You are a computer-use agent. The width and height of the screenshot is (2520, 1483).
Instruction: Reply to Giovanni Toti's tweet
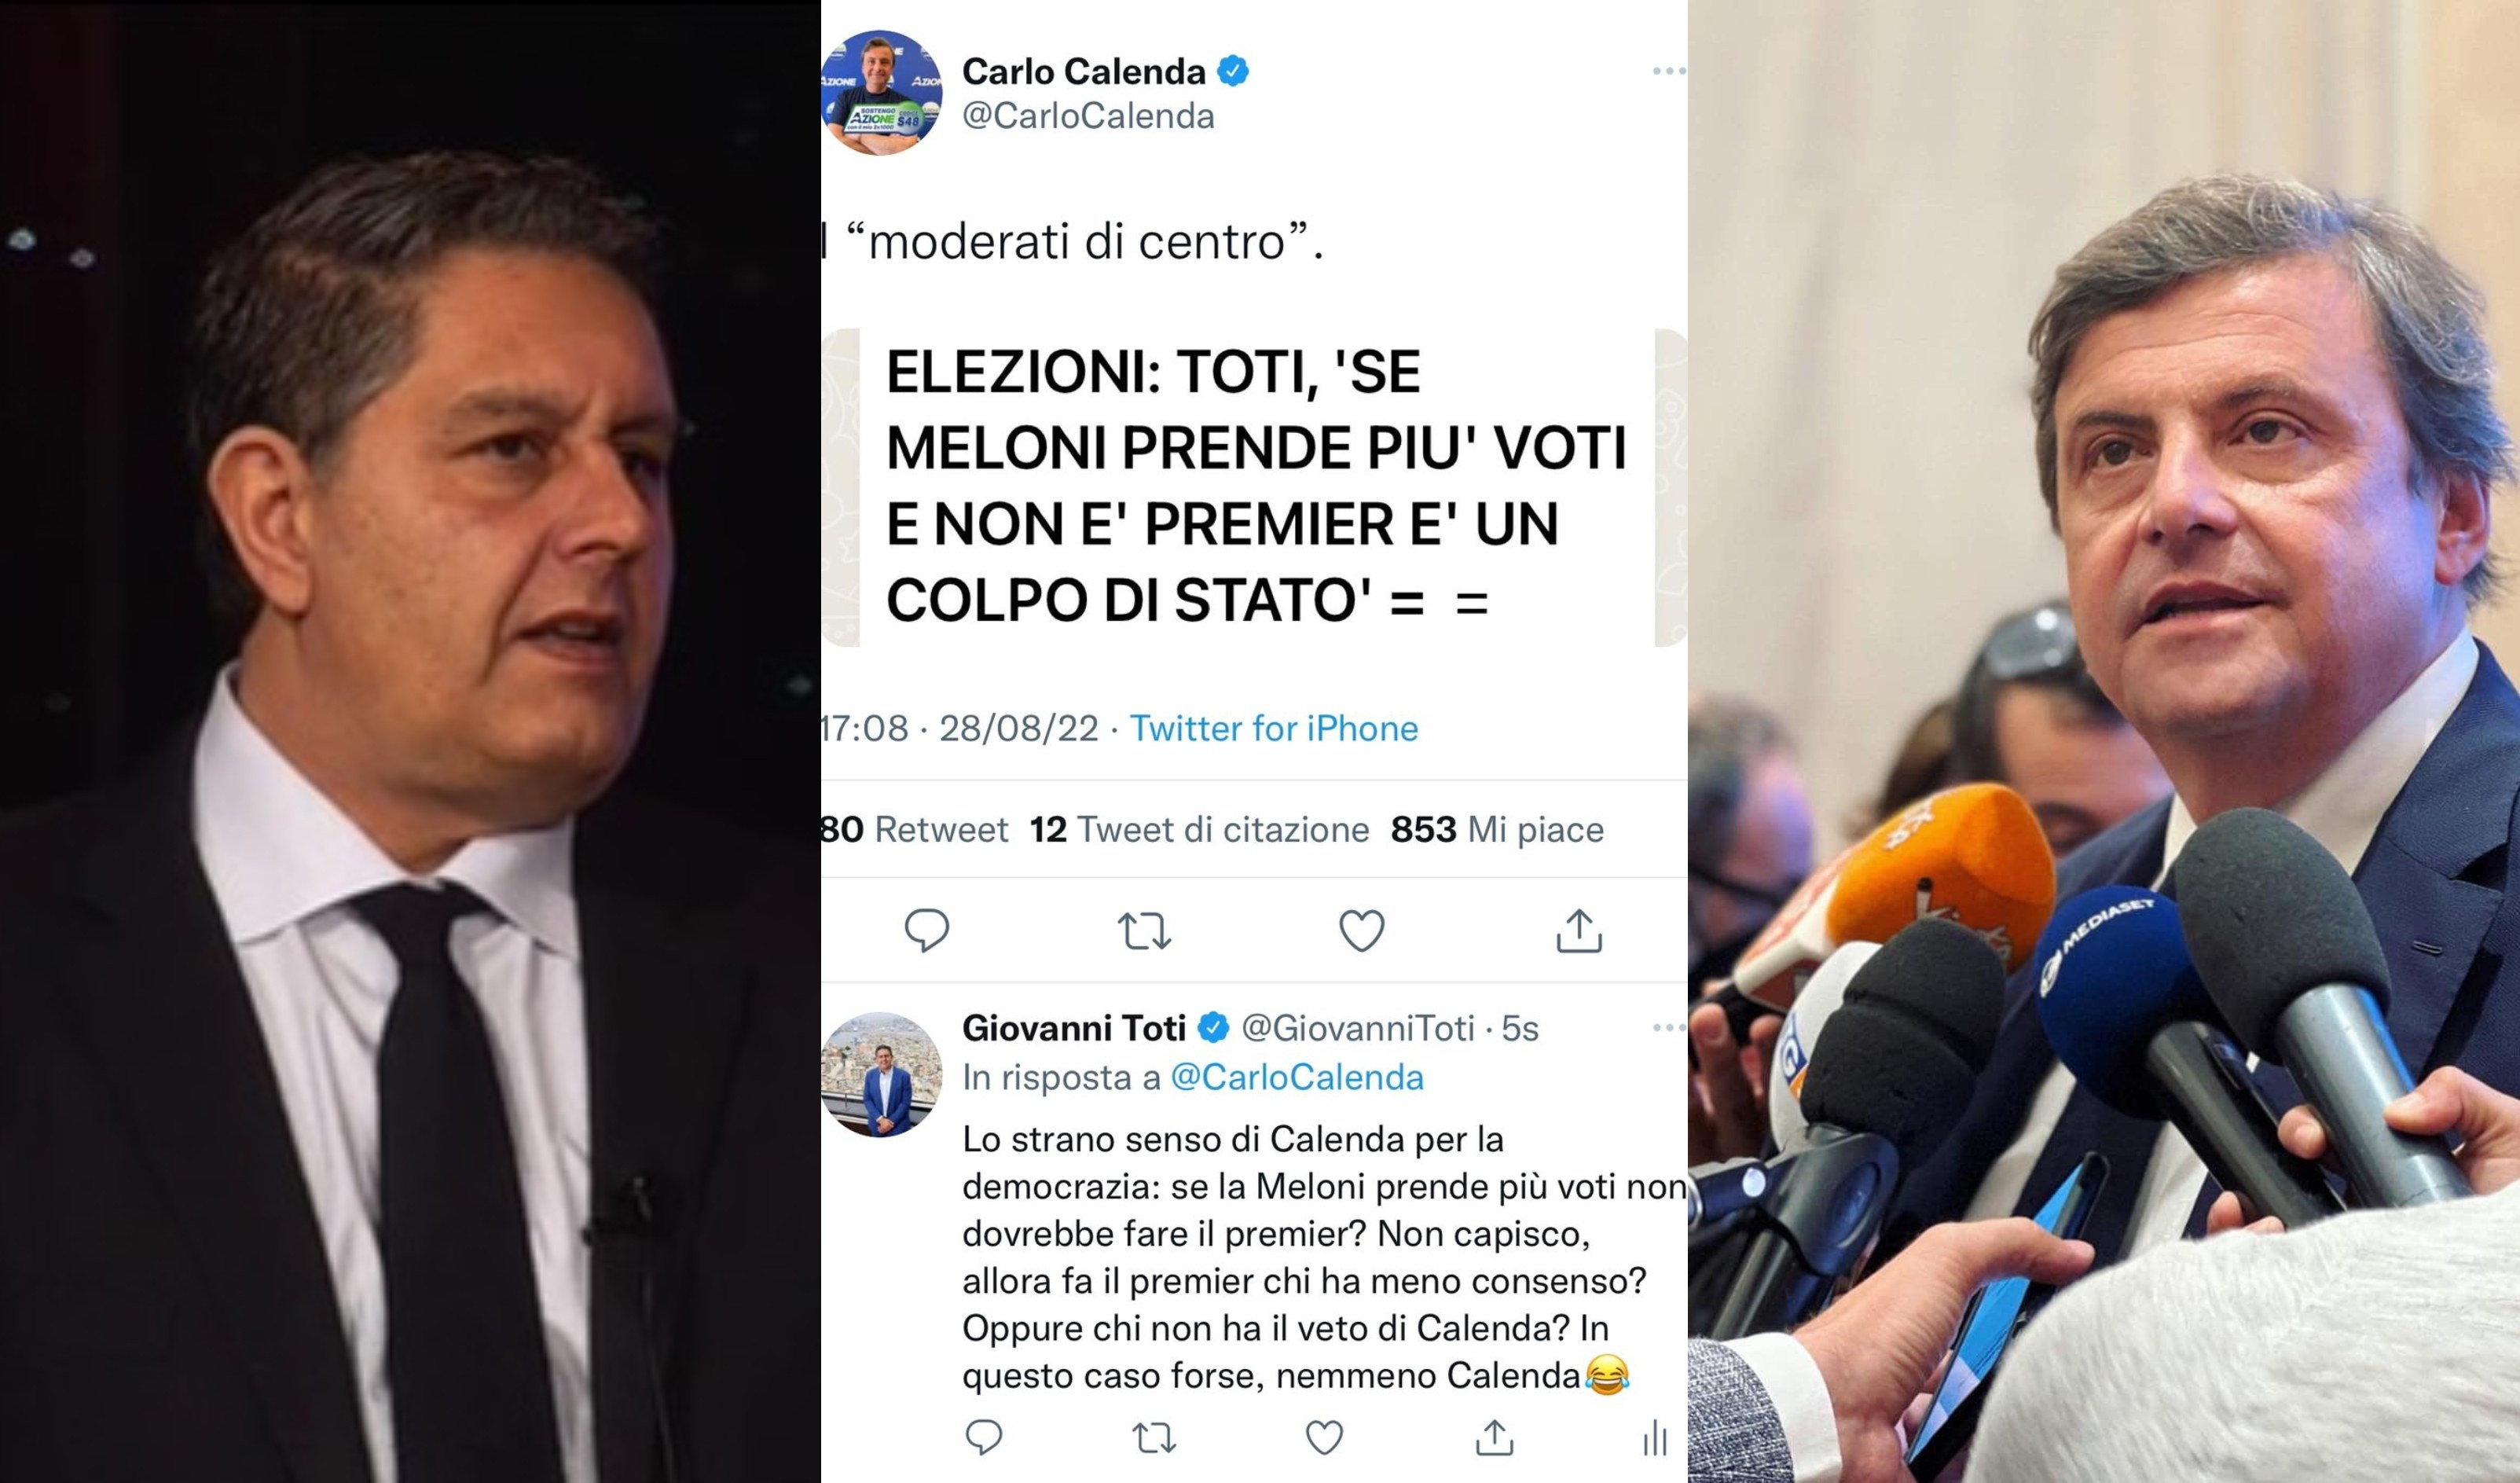tap(983, 1437)
